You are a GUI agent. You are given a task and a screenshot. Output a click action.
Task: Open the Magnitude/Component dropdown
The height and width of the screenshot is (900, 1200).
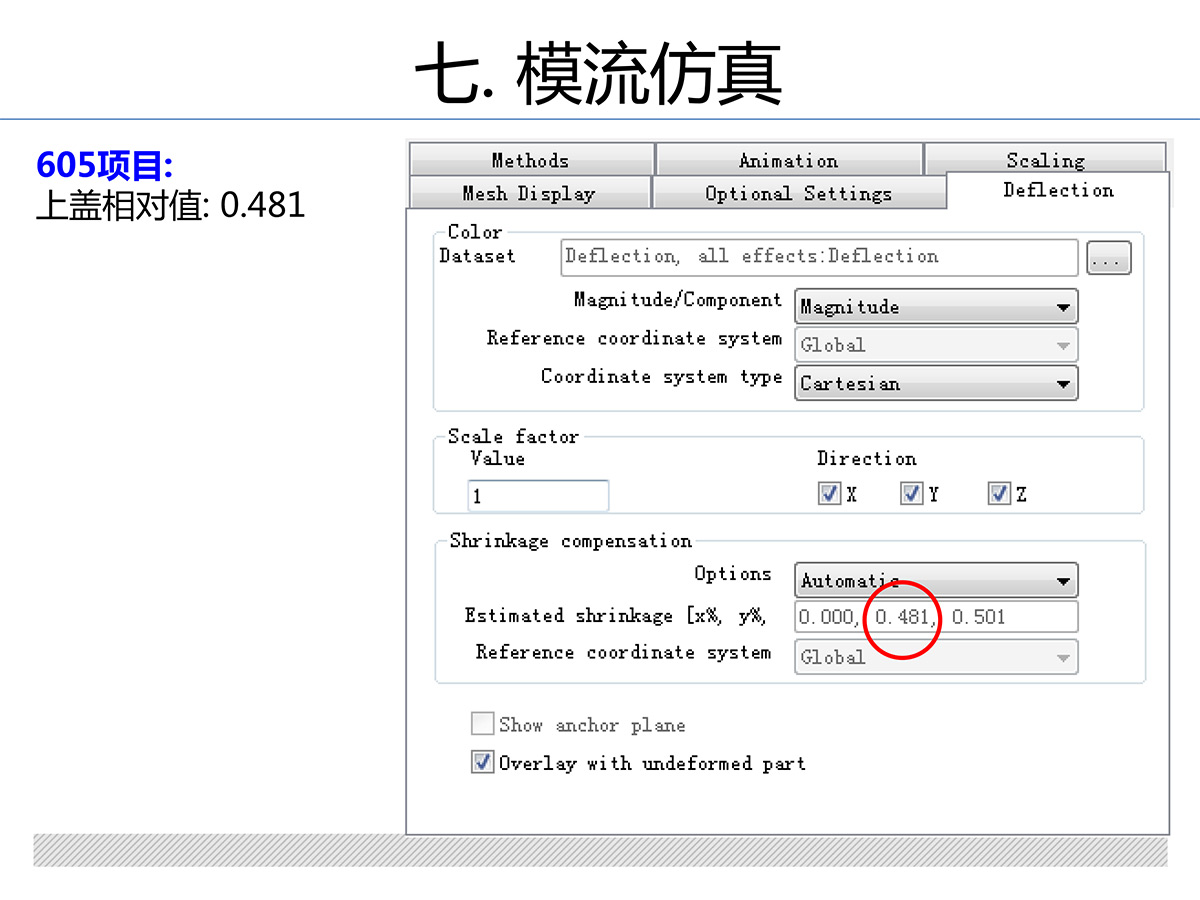click(936, 307)
